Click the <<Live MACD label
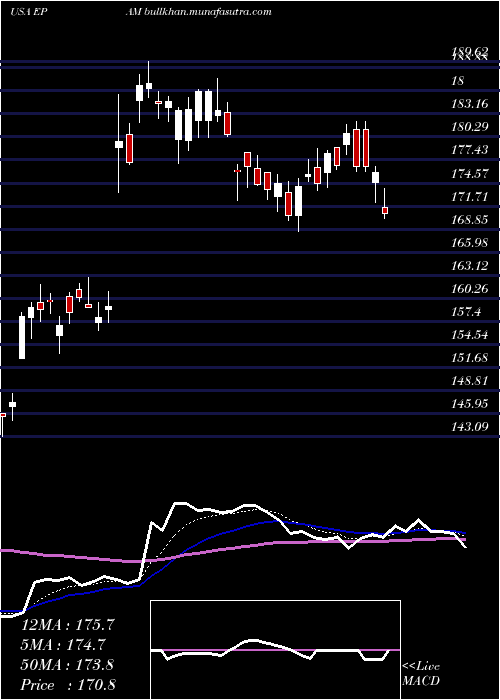This screenshot has width=500, height=700. point(421,674)
